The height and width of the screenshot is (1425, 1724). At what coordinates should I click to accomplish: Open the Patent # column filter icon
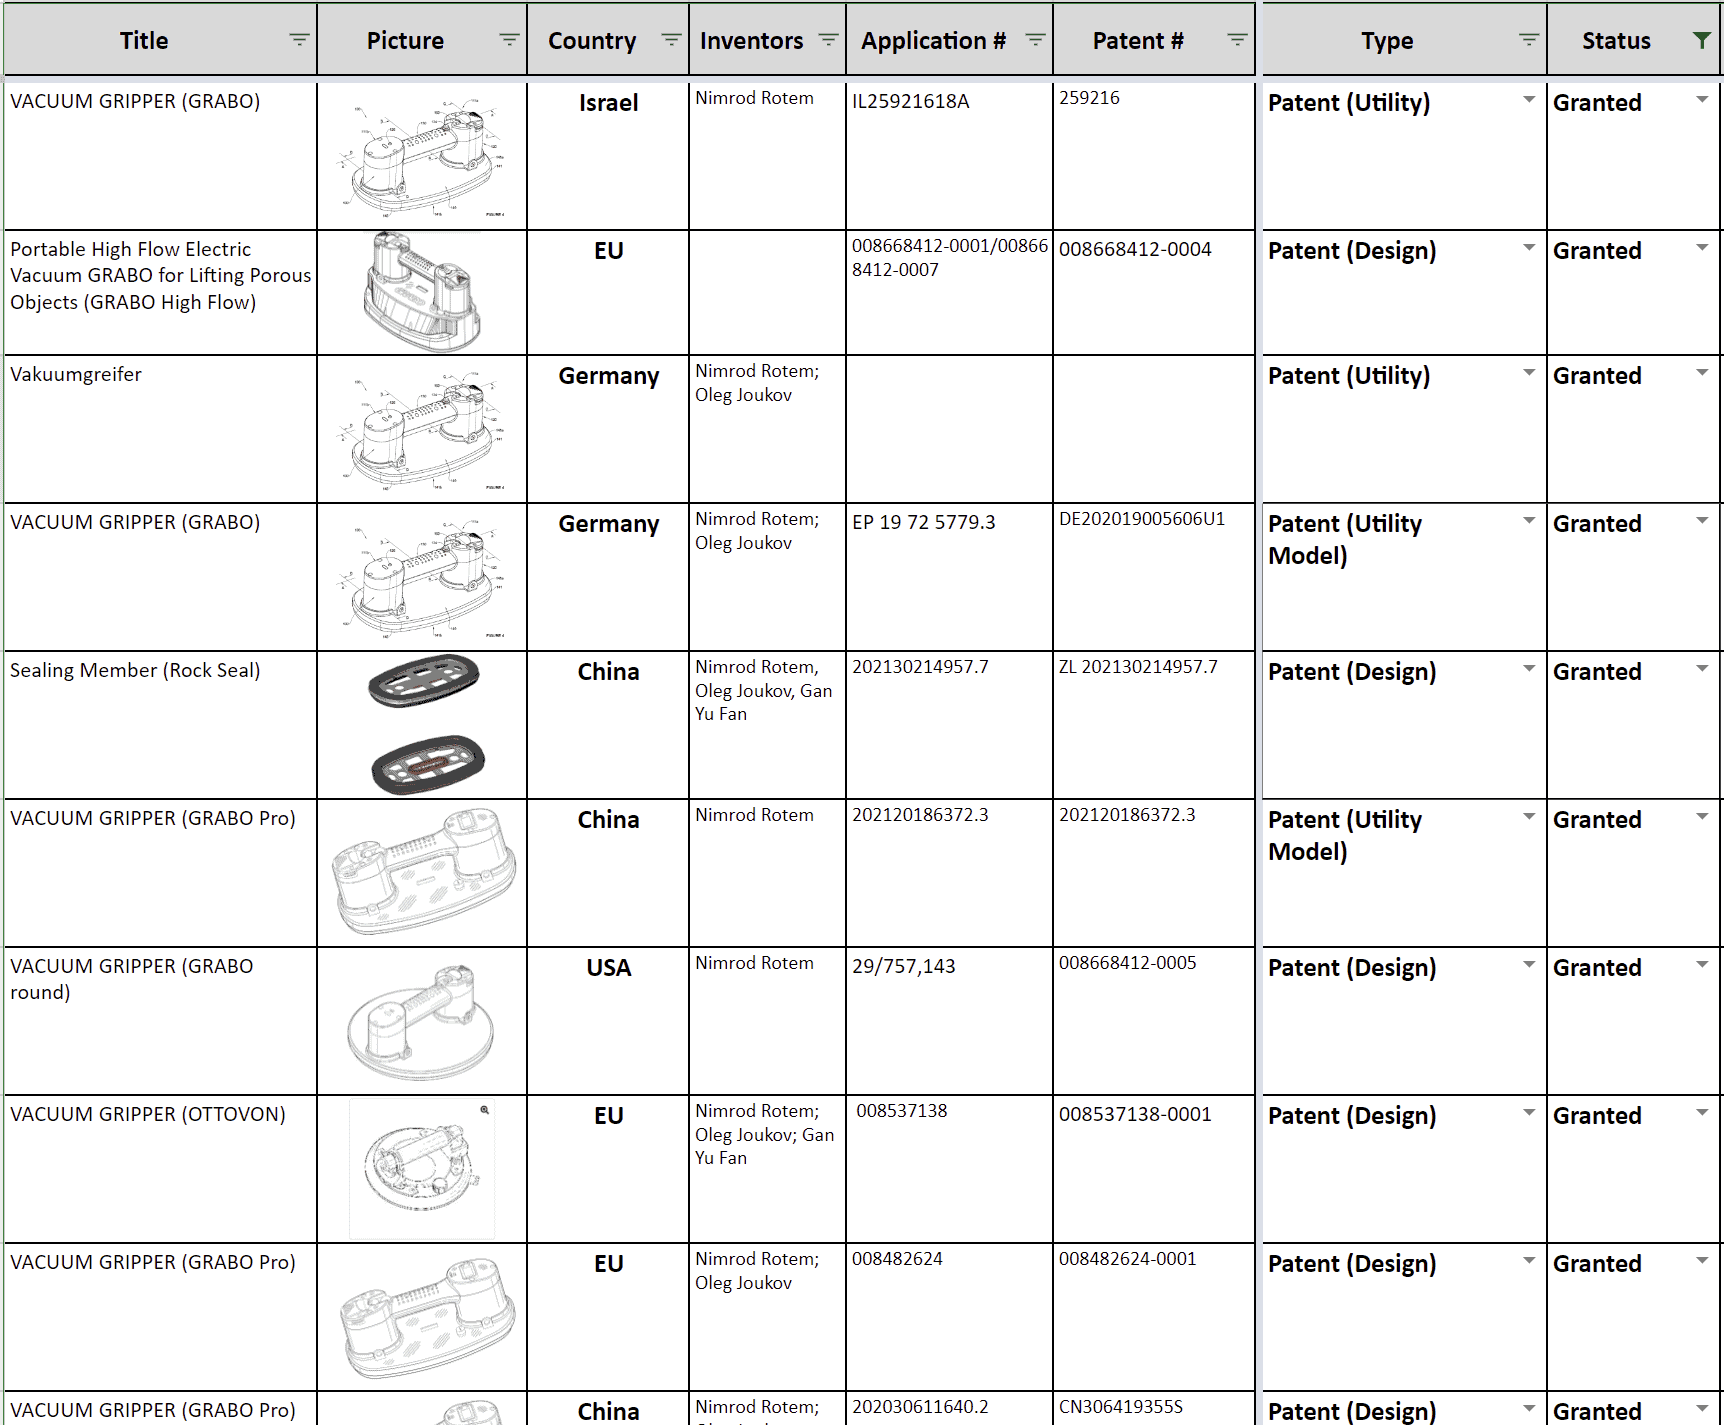pos(1237,40)
